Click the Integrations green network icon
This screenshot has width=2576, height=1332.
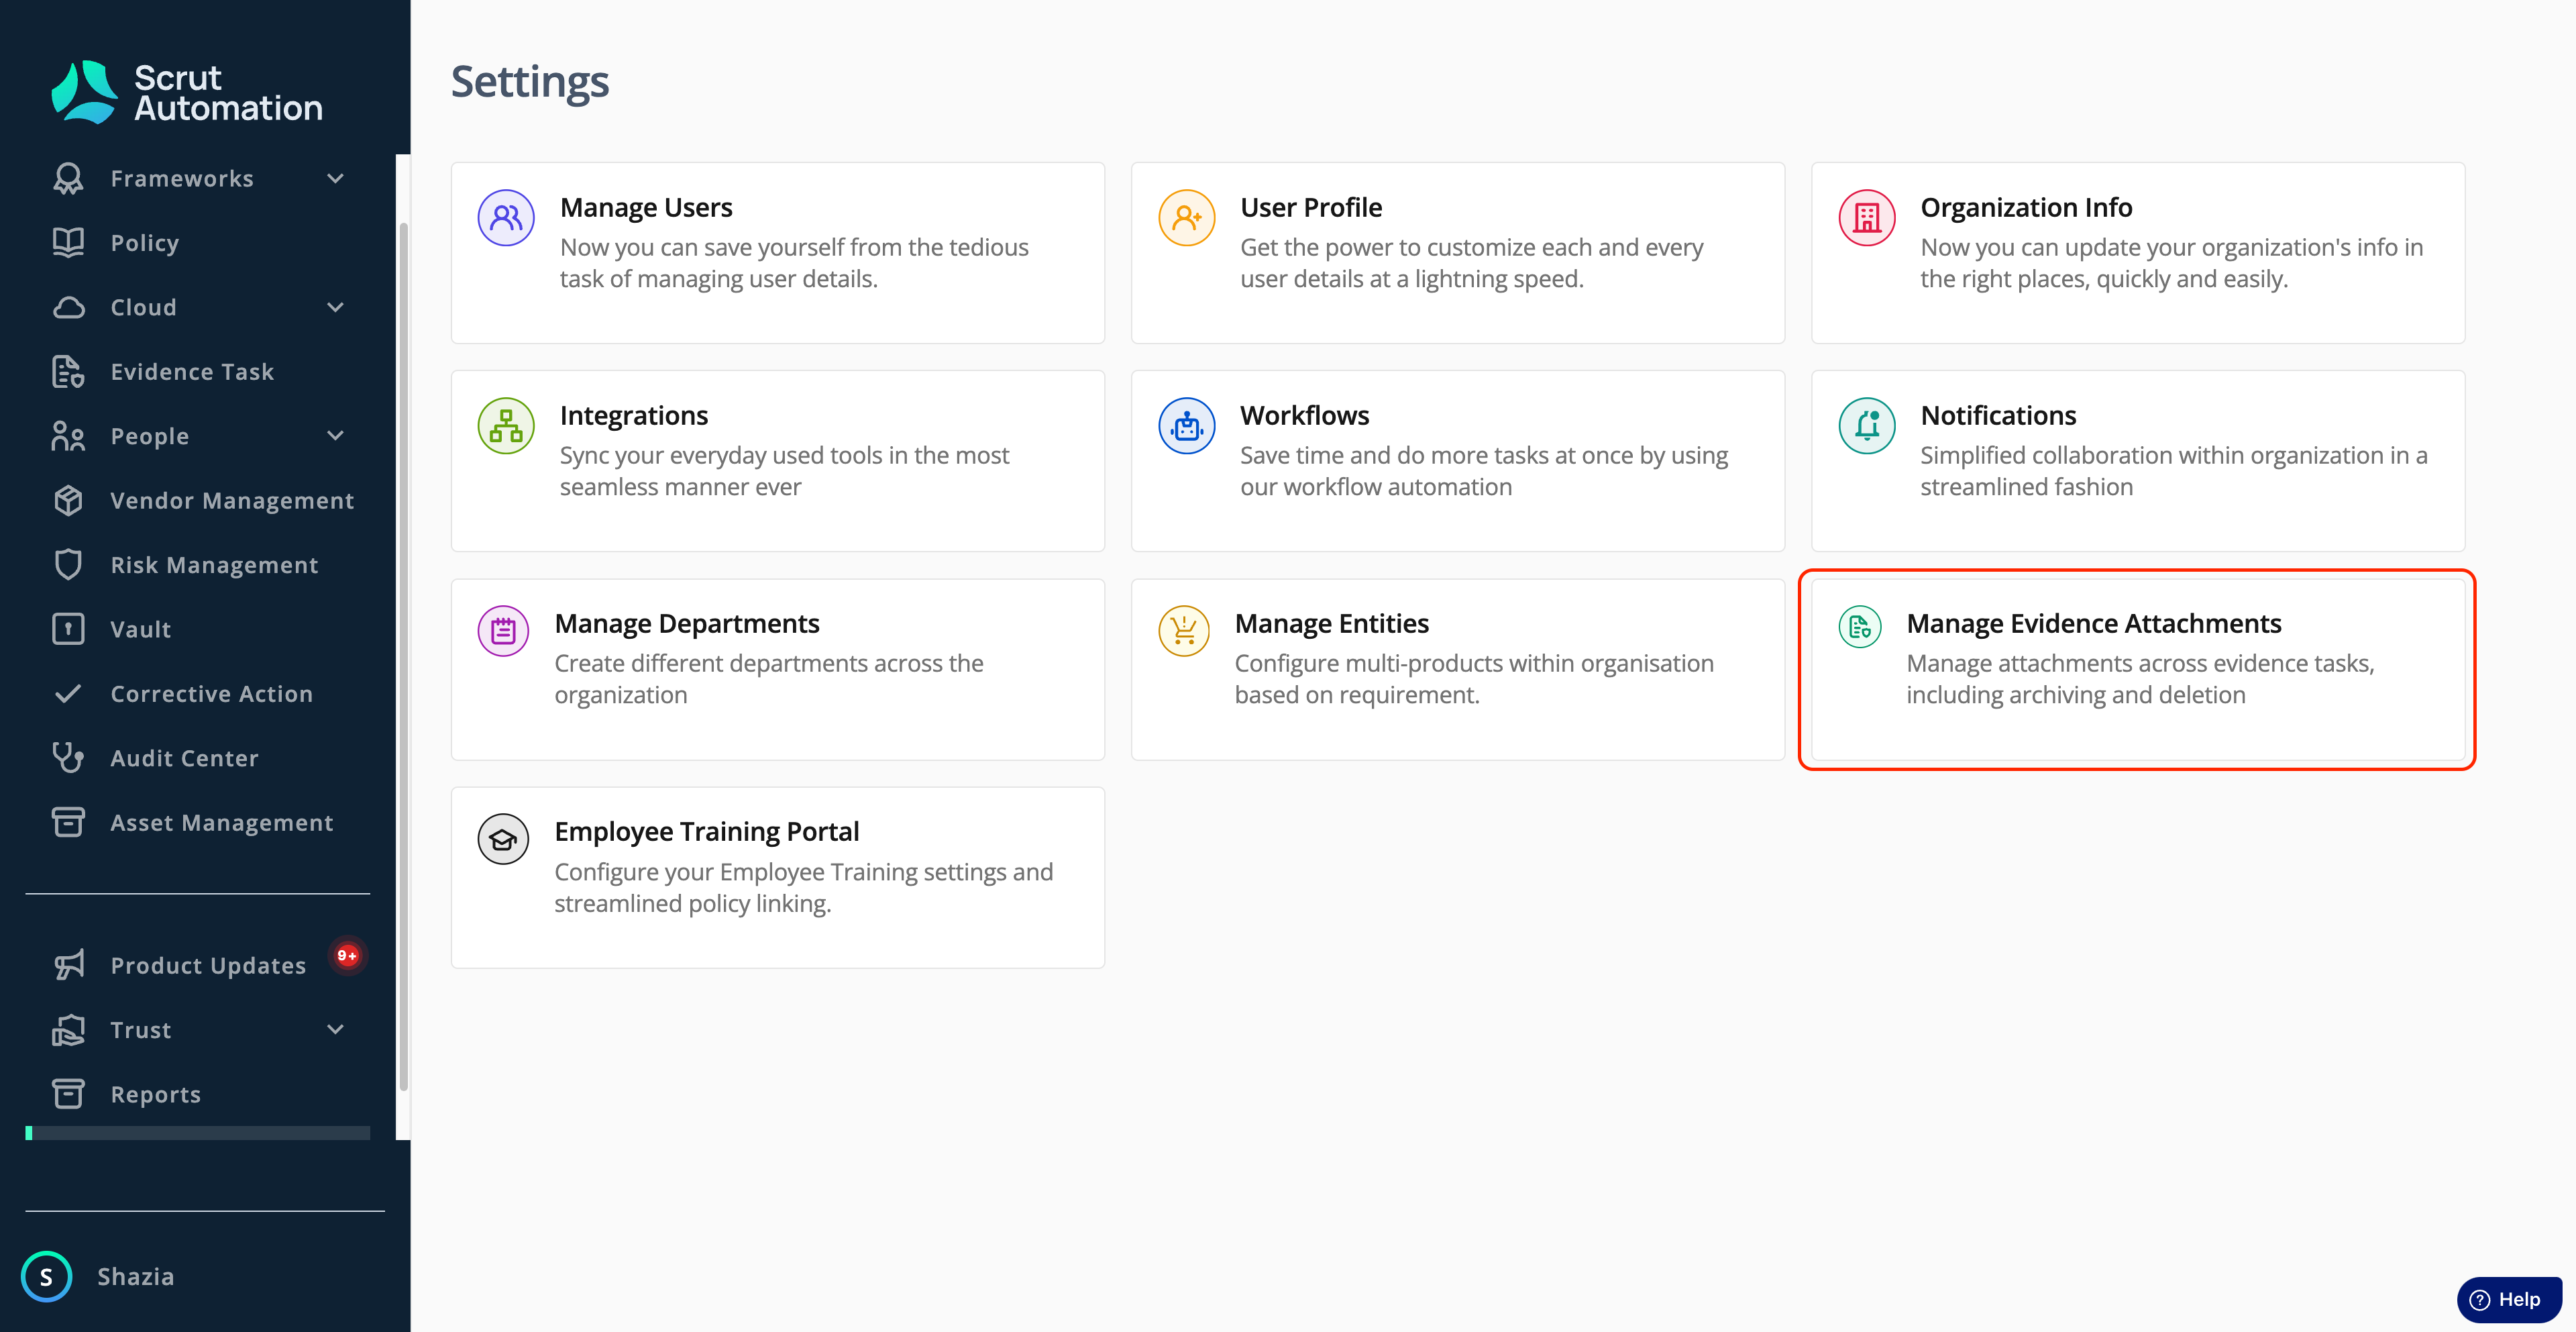[506, 426]
